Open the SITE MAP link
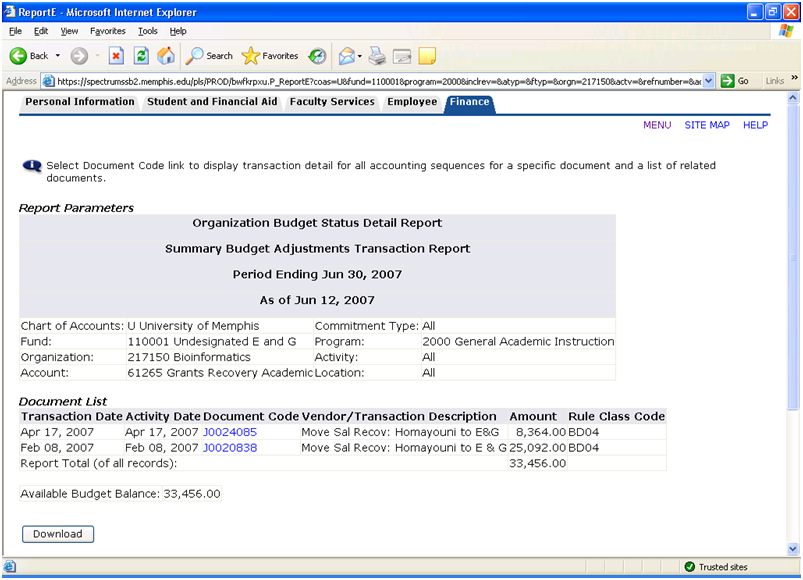This screenshot has height=580, width=803. [706, 126]
